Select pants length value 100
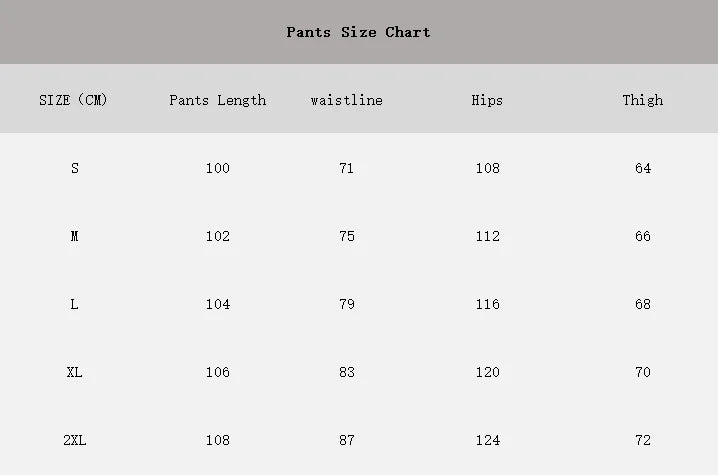This screenshot has width=718, height=475. coord(218,168)
